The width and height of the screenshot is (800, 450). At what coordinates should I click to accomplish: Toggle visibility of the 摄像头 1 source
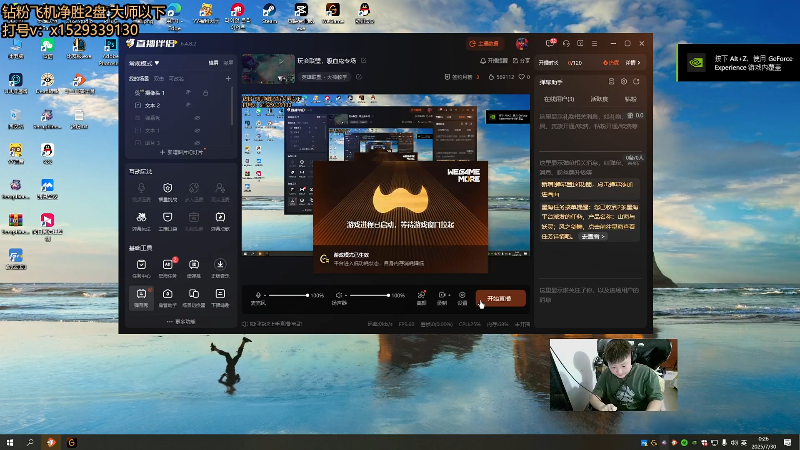pos(188,92)
